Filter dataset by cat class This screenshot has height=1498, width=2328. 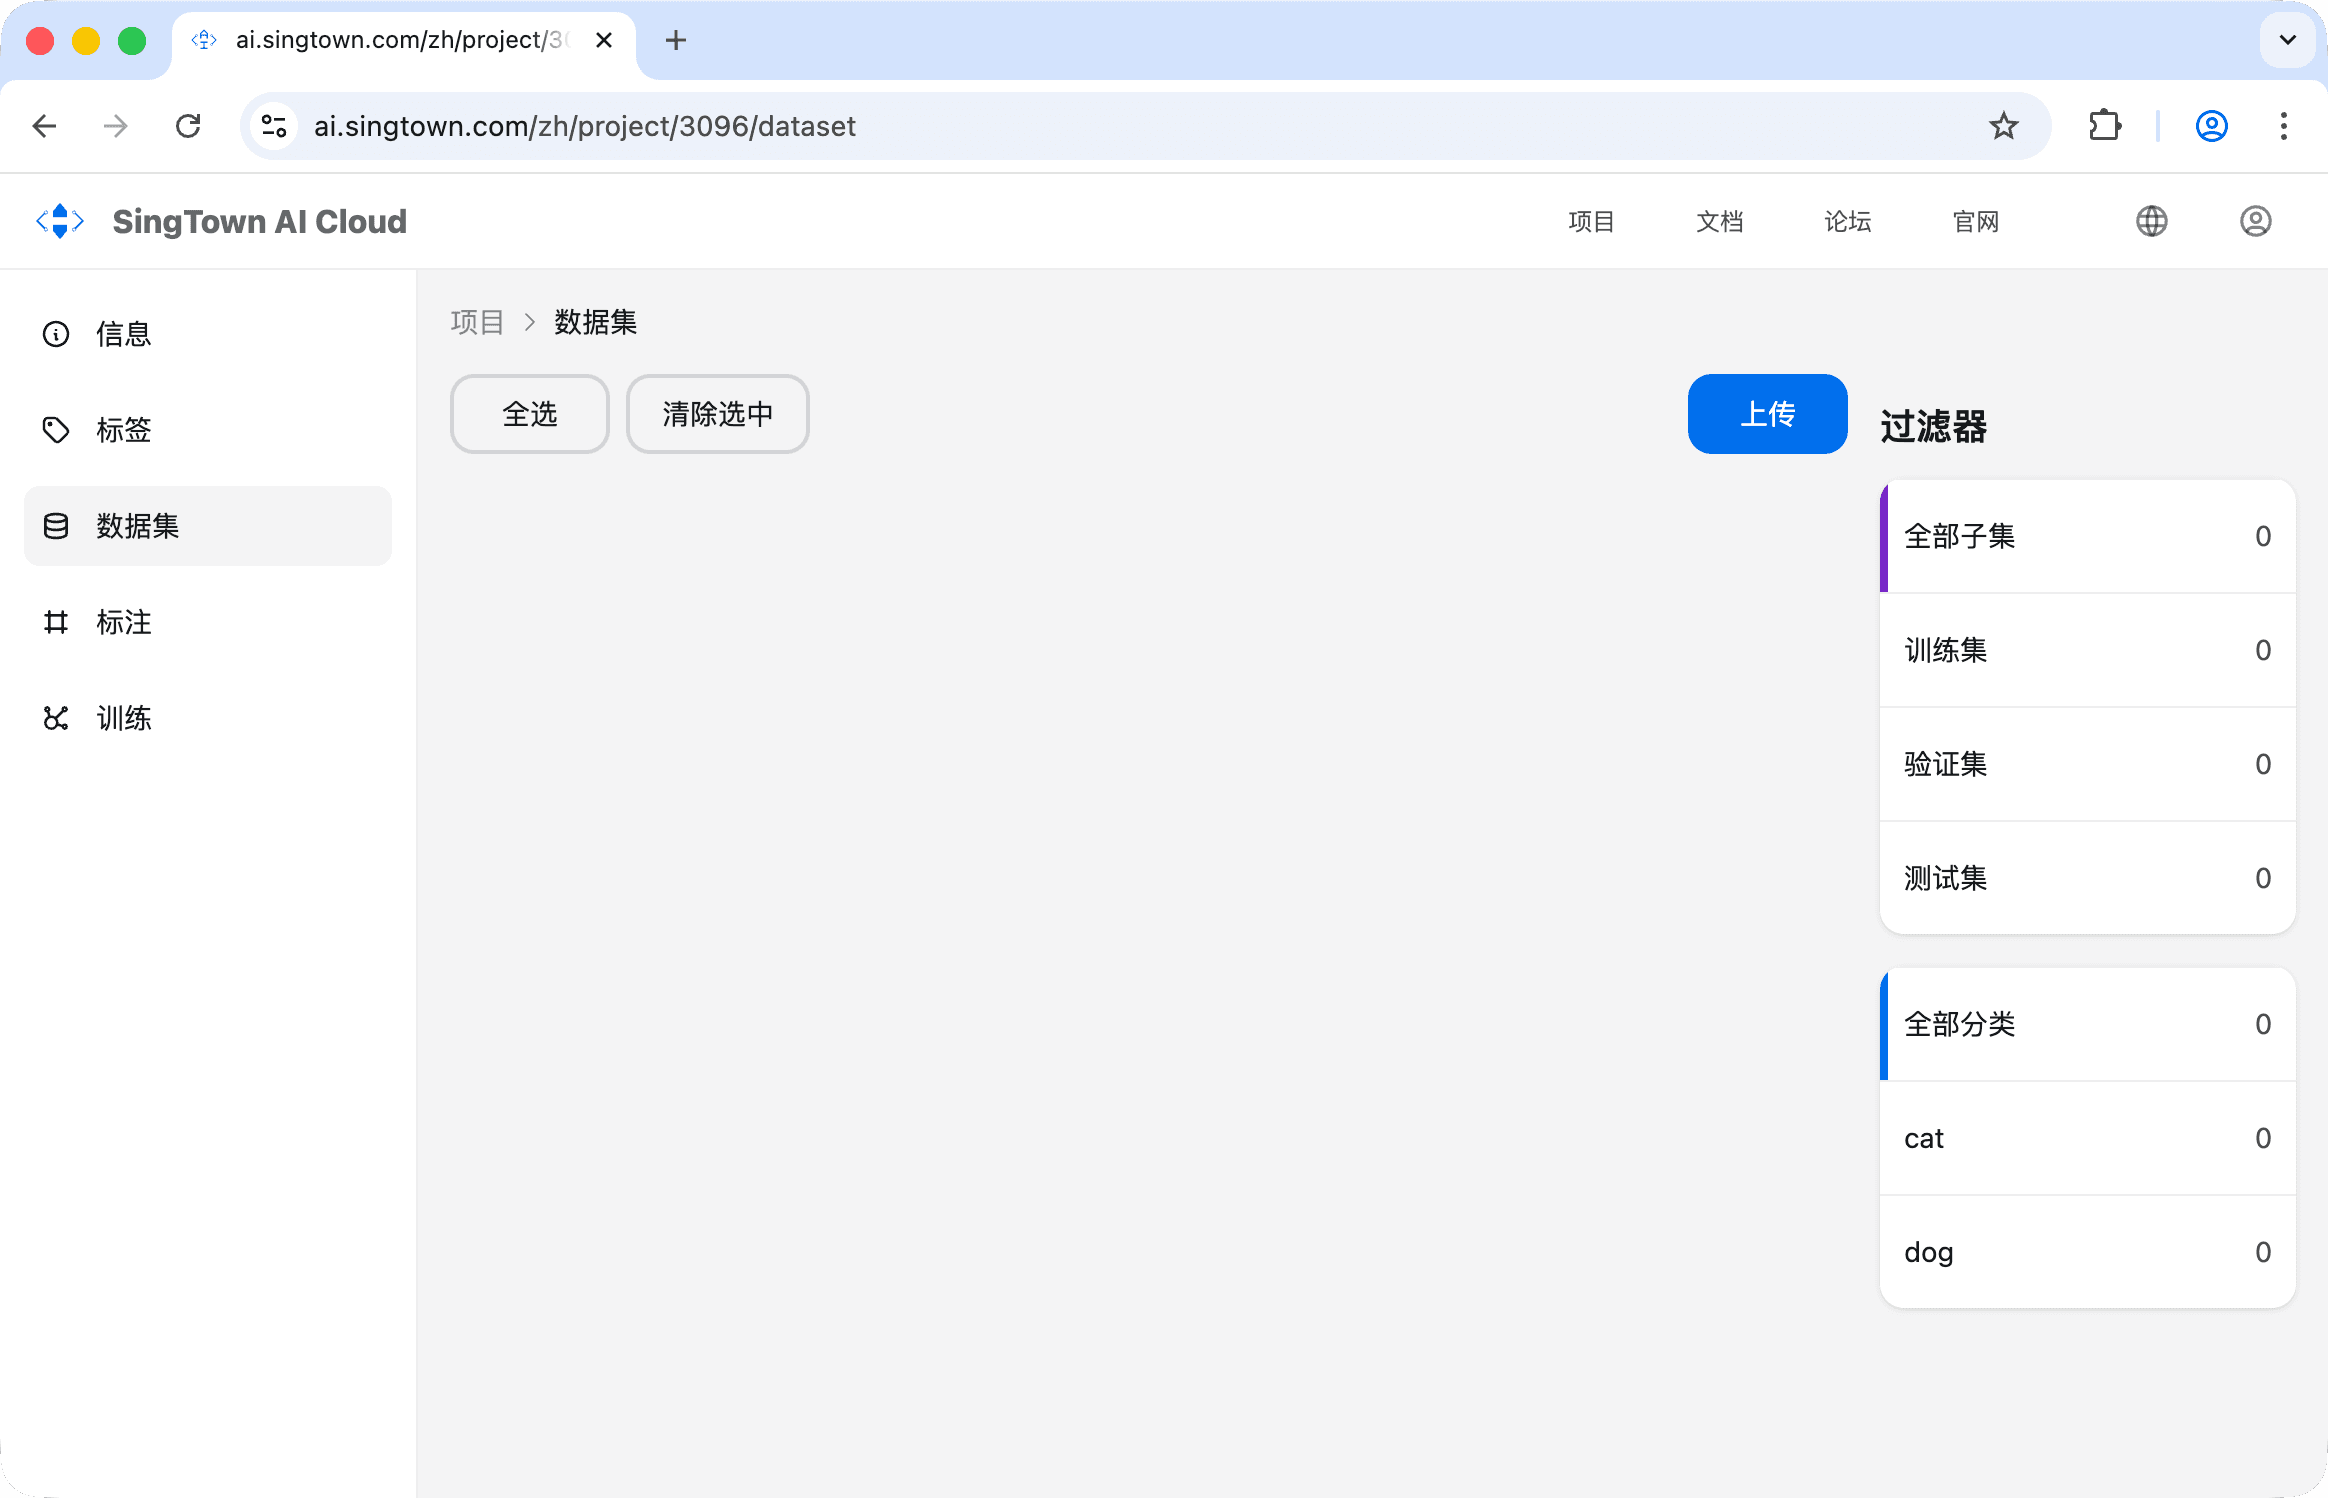pos(2087,1138)
